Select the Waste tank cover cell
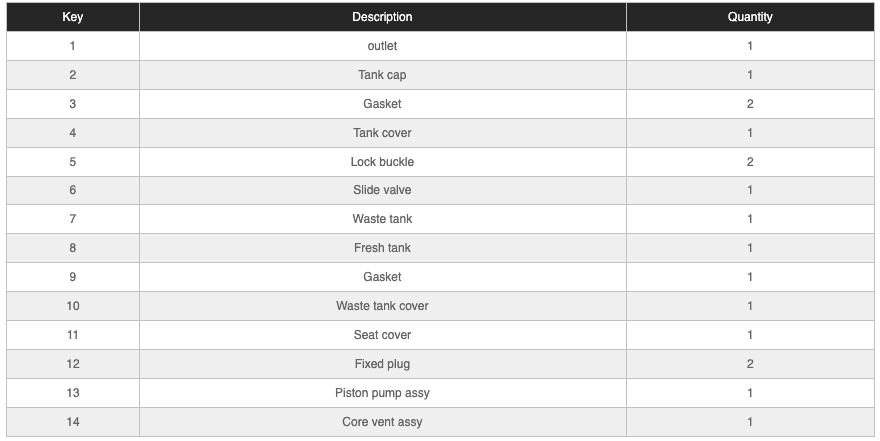880x441 pixels. point(382,306)
